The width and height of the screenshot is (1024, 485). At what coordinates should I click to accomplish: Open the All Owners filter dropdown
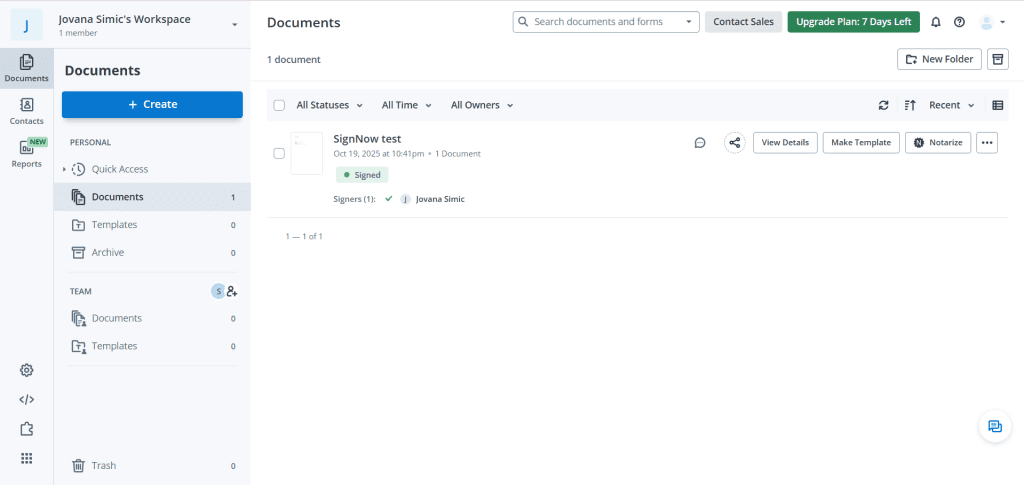pos(481,105)
